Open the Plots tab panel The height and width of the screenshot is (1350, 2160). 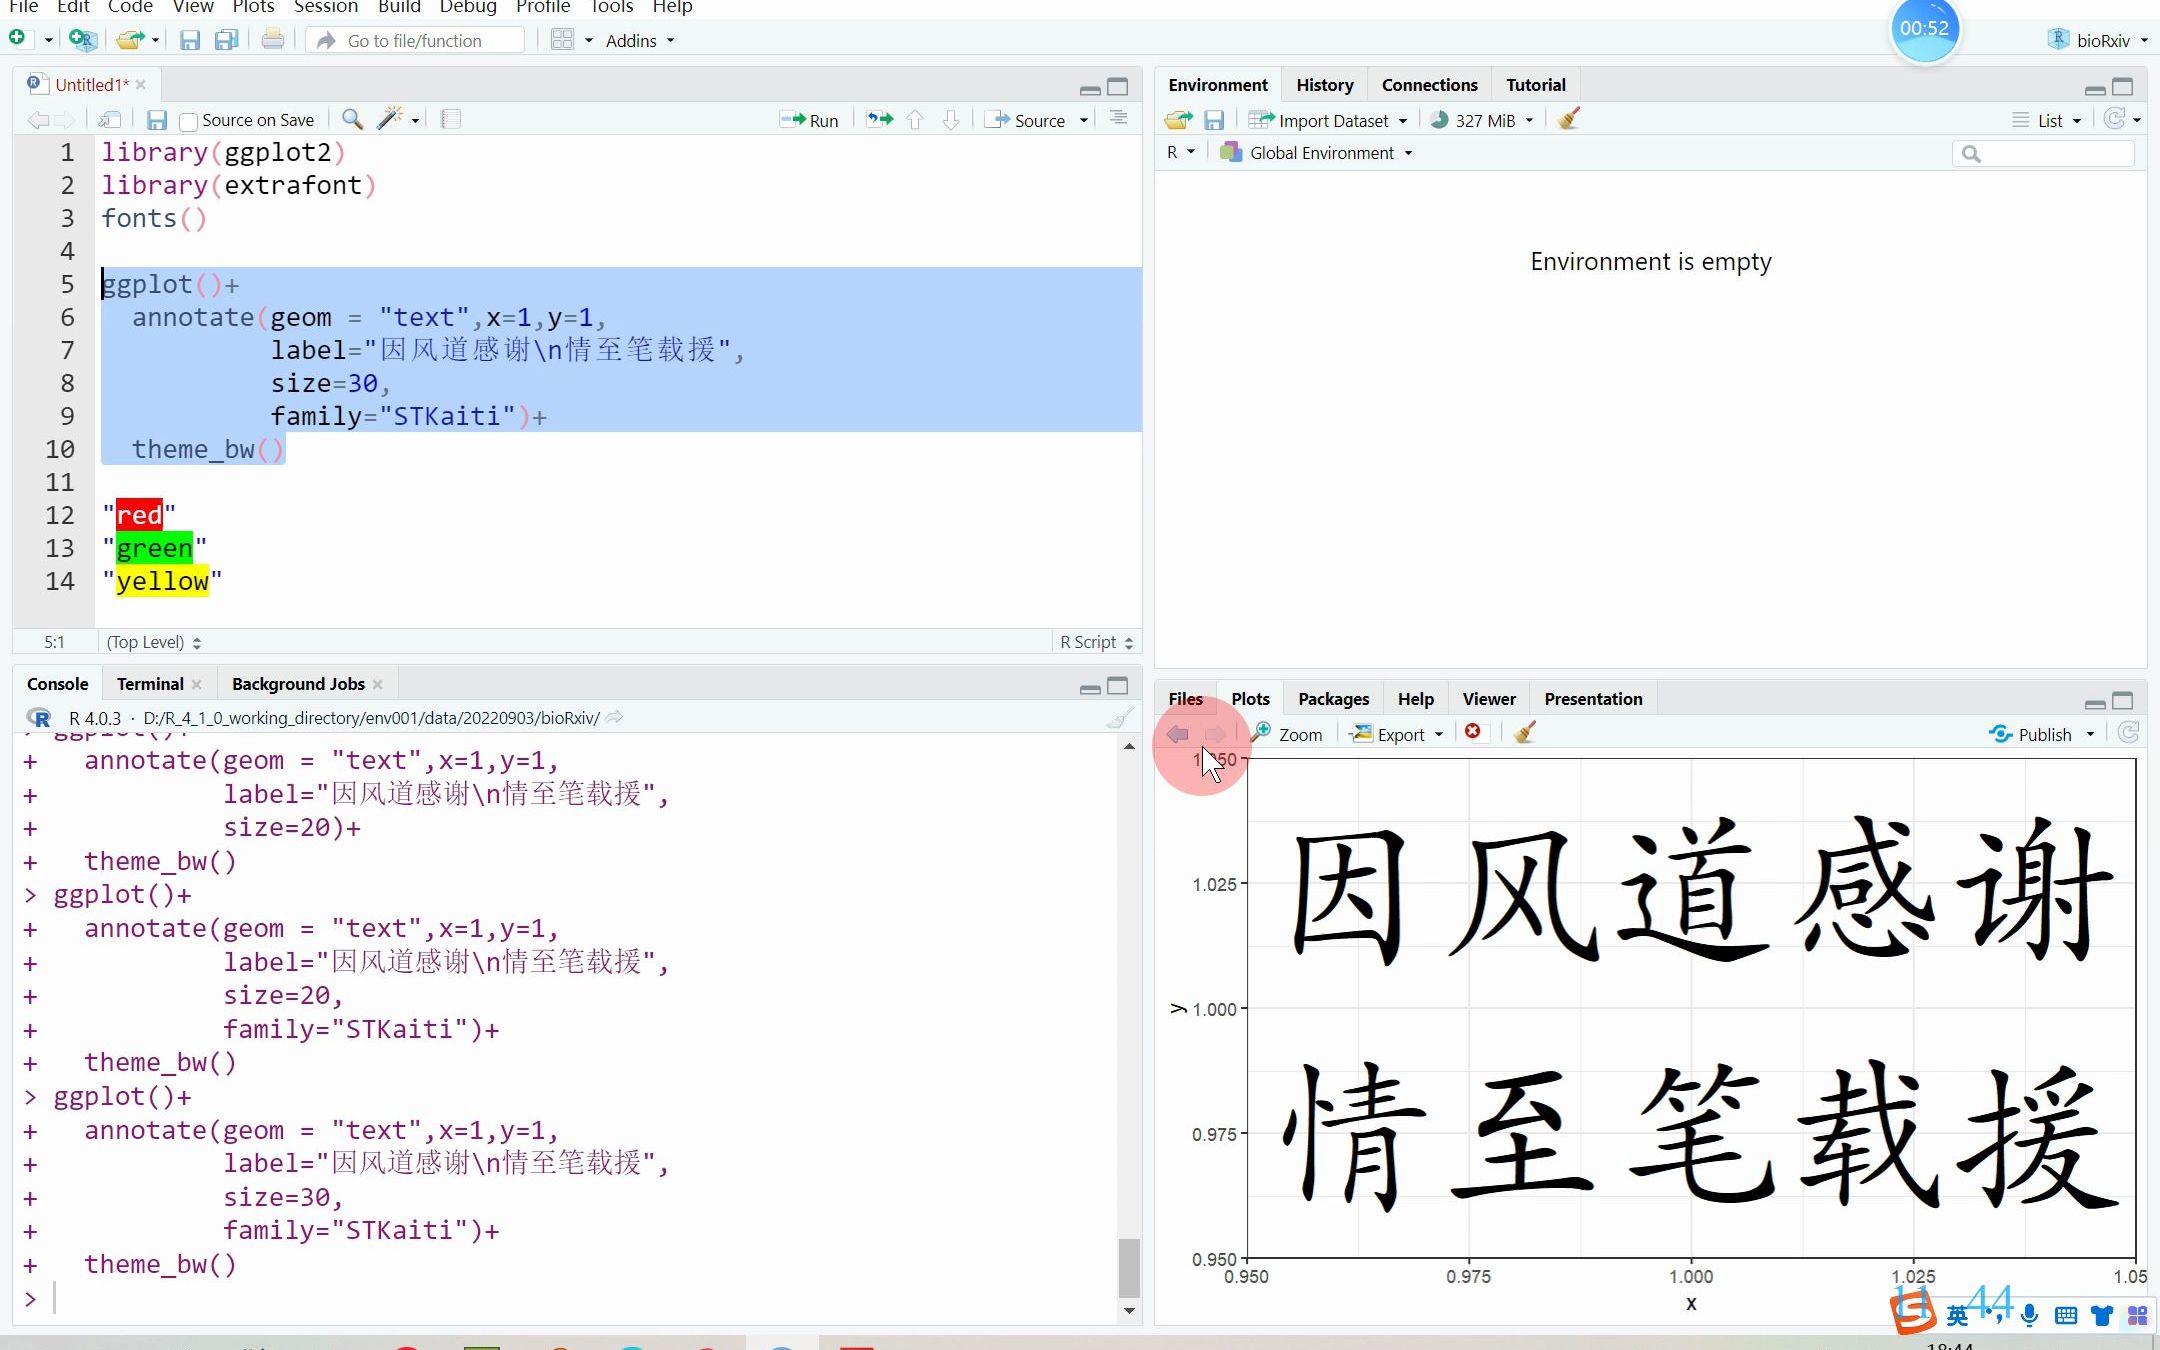point(1250,698)
